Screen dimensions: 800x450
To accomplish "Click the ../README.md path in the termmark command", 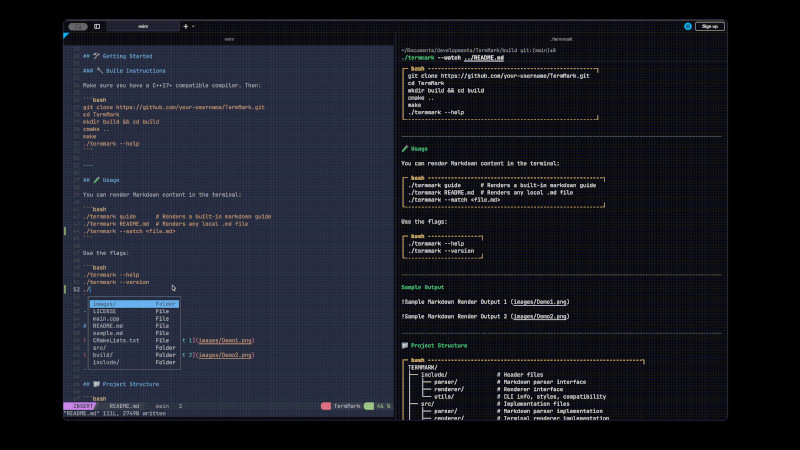I will point(484,58).
